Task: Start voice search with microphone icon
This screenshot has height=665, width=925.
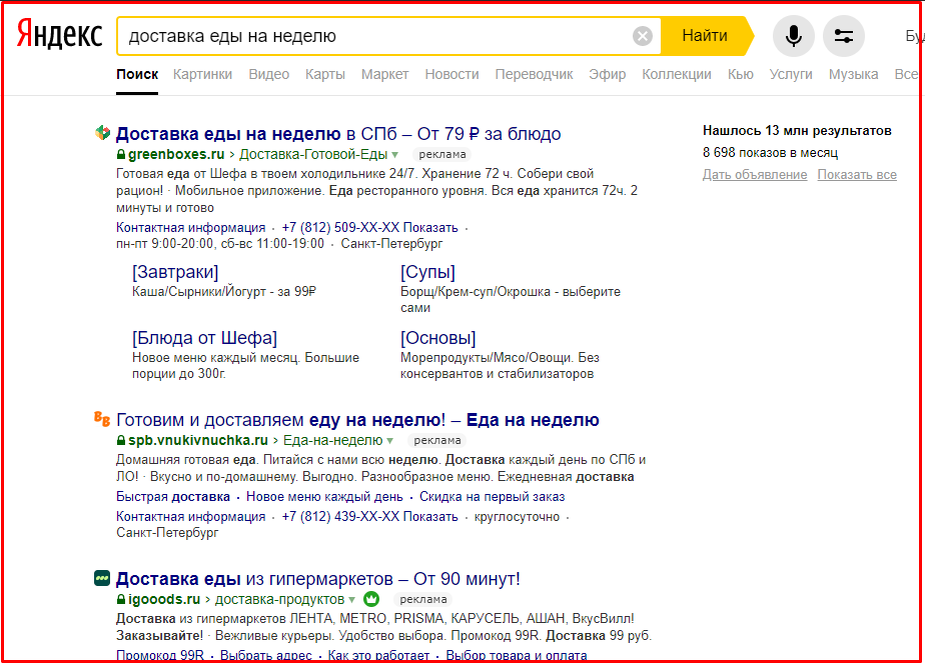Action: (x=793, y=36)
